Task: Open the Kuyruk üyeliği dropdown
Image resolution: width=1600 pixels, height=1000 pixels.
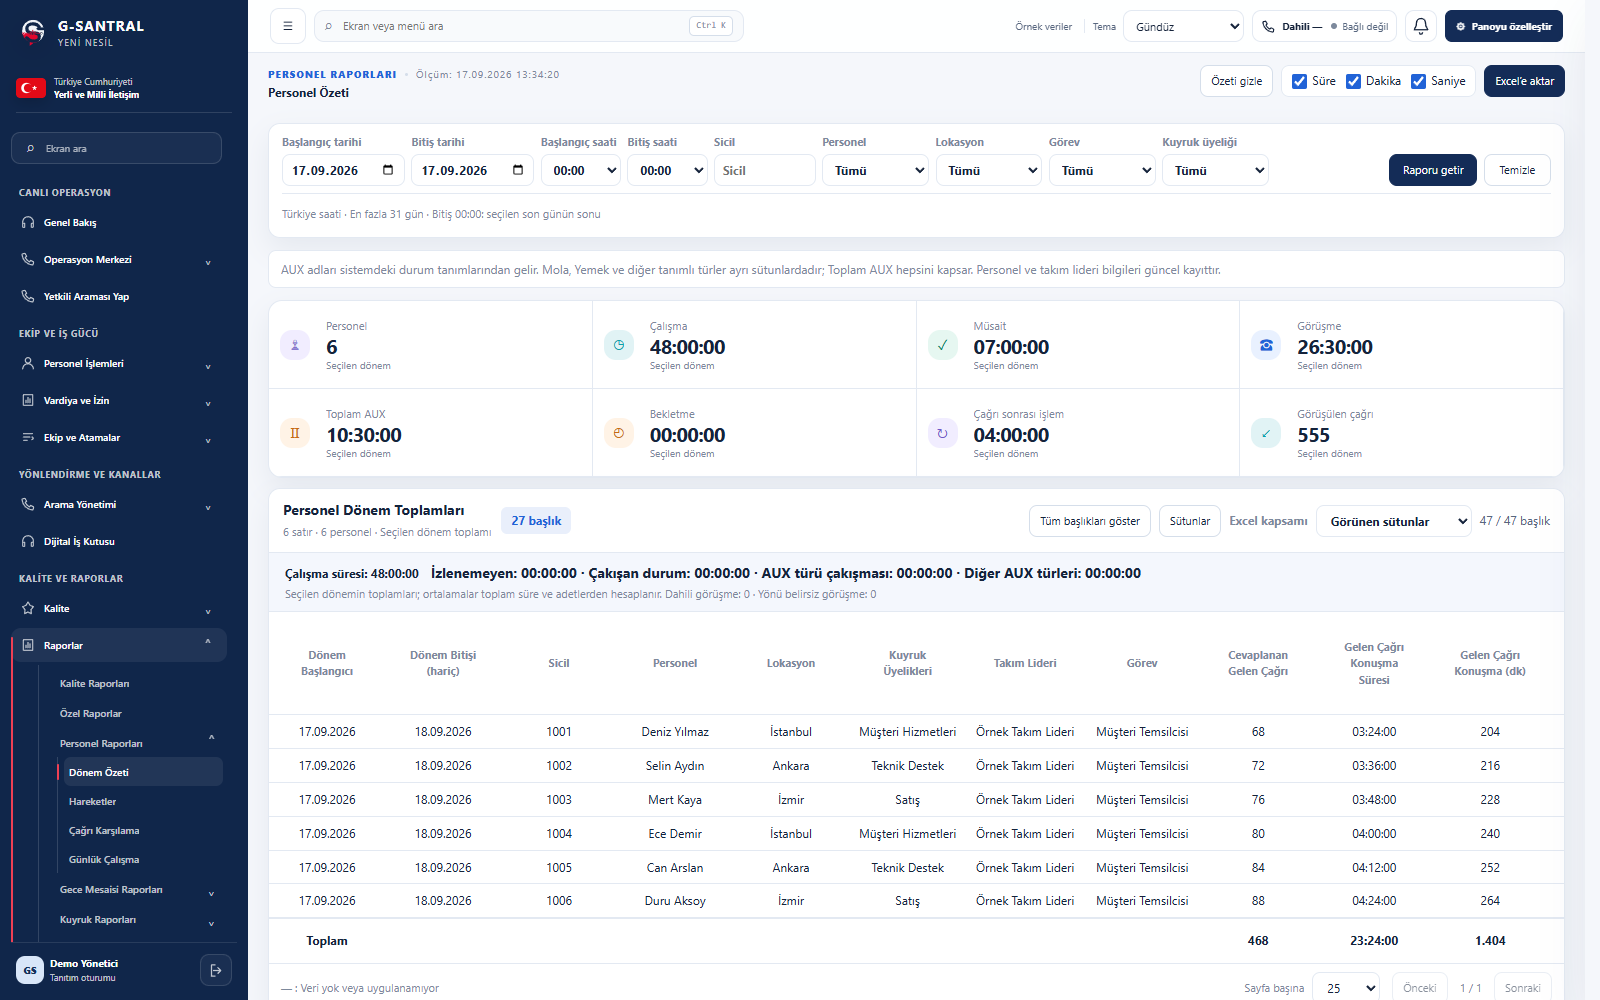Action: [x=1215, y=170]
